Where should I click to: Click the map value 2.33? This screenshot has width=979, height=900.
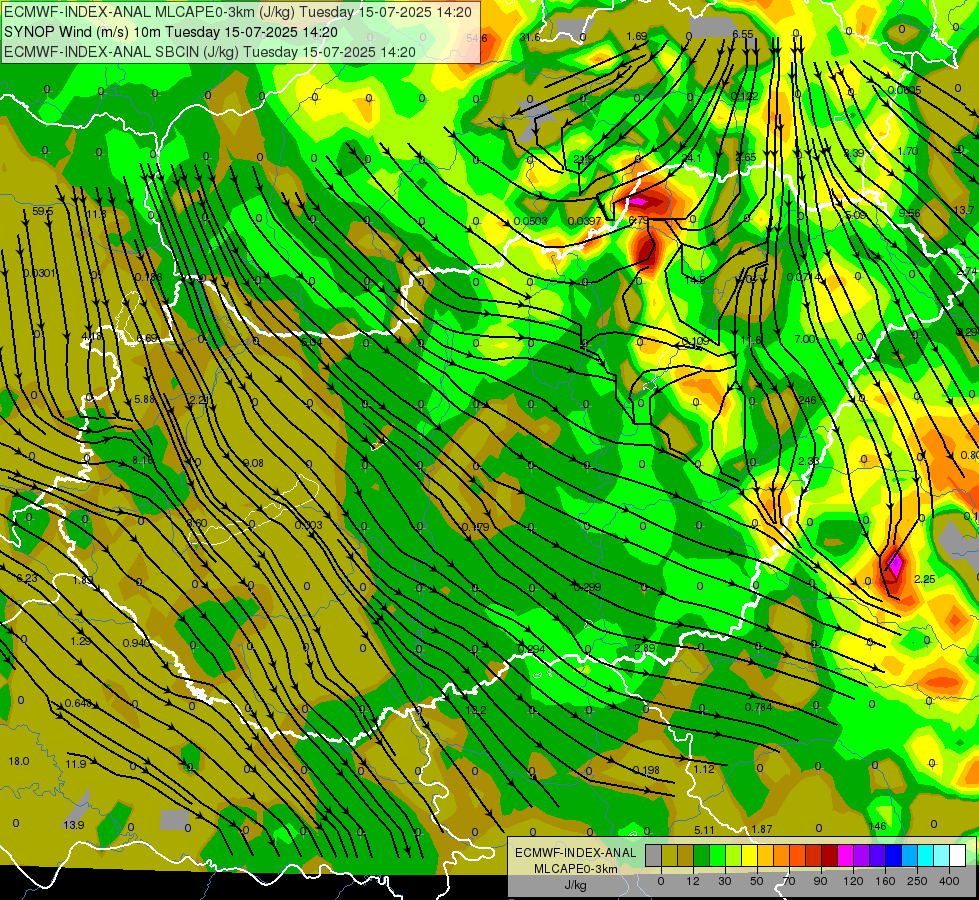coord(809,461)
